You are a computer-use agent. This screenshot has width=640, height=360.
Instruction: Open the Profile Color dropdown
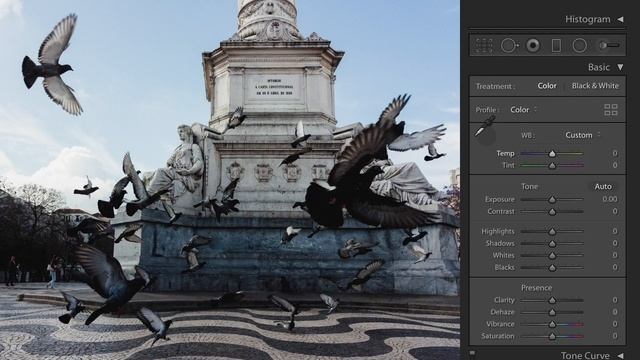pyautogui.click(x=523, y=109)
